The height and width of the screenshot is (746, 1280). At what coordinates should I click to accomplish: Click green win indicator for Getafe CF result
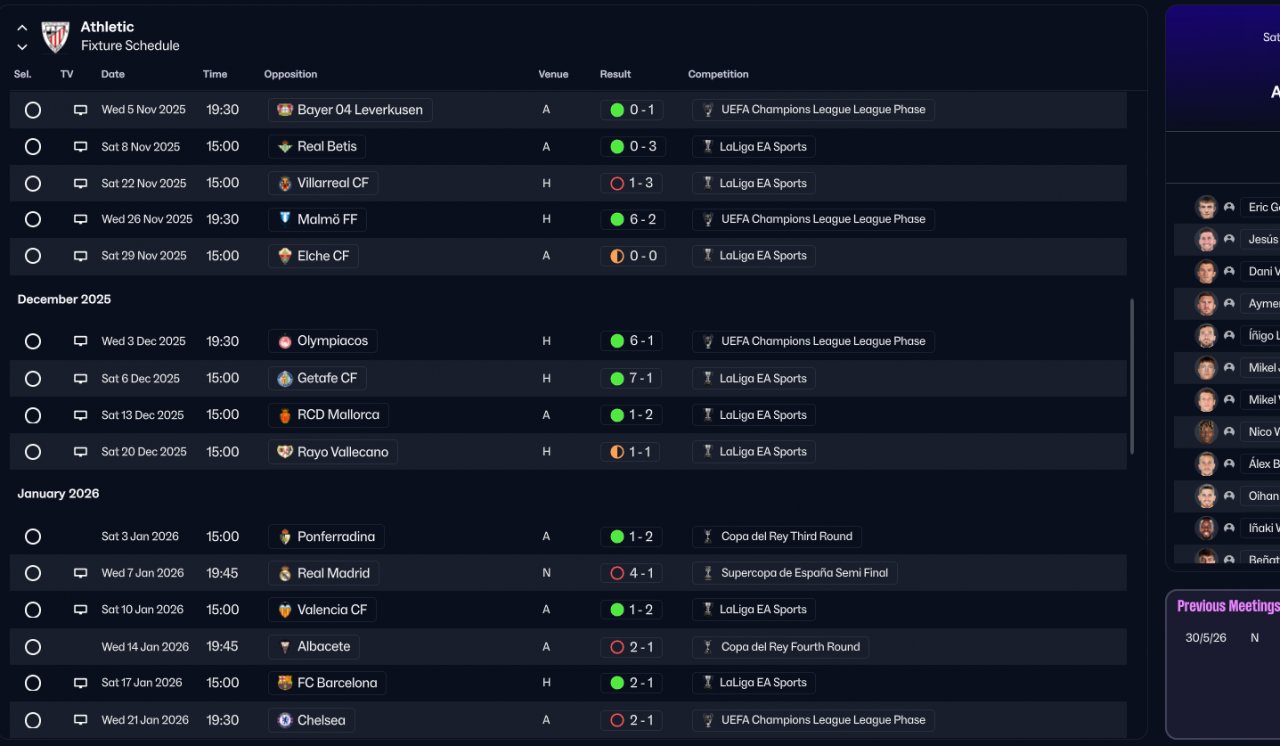[x=617, y=379]
